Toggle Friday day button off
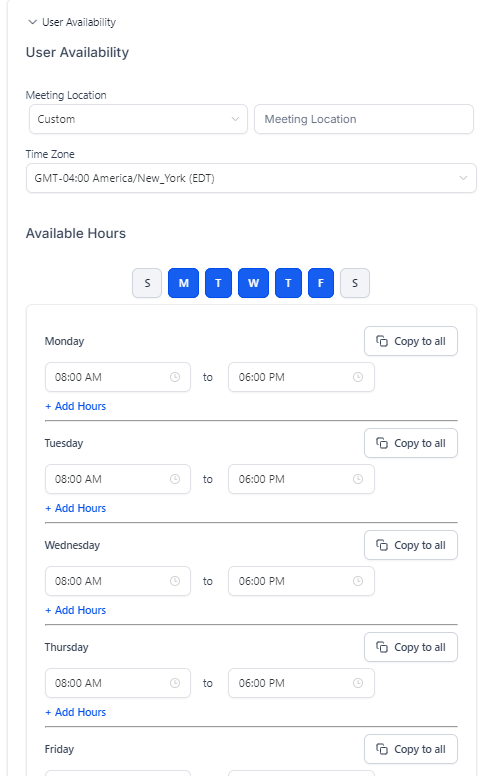This screenshot has height=776, width=489. click(321, 283)
